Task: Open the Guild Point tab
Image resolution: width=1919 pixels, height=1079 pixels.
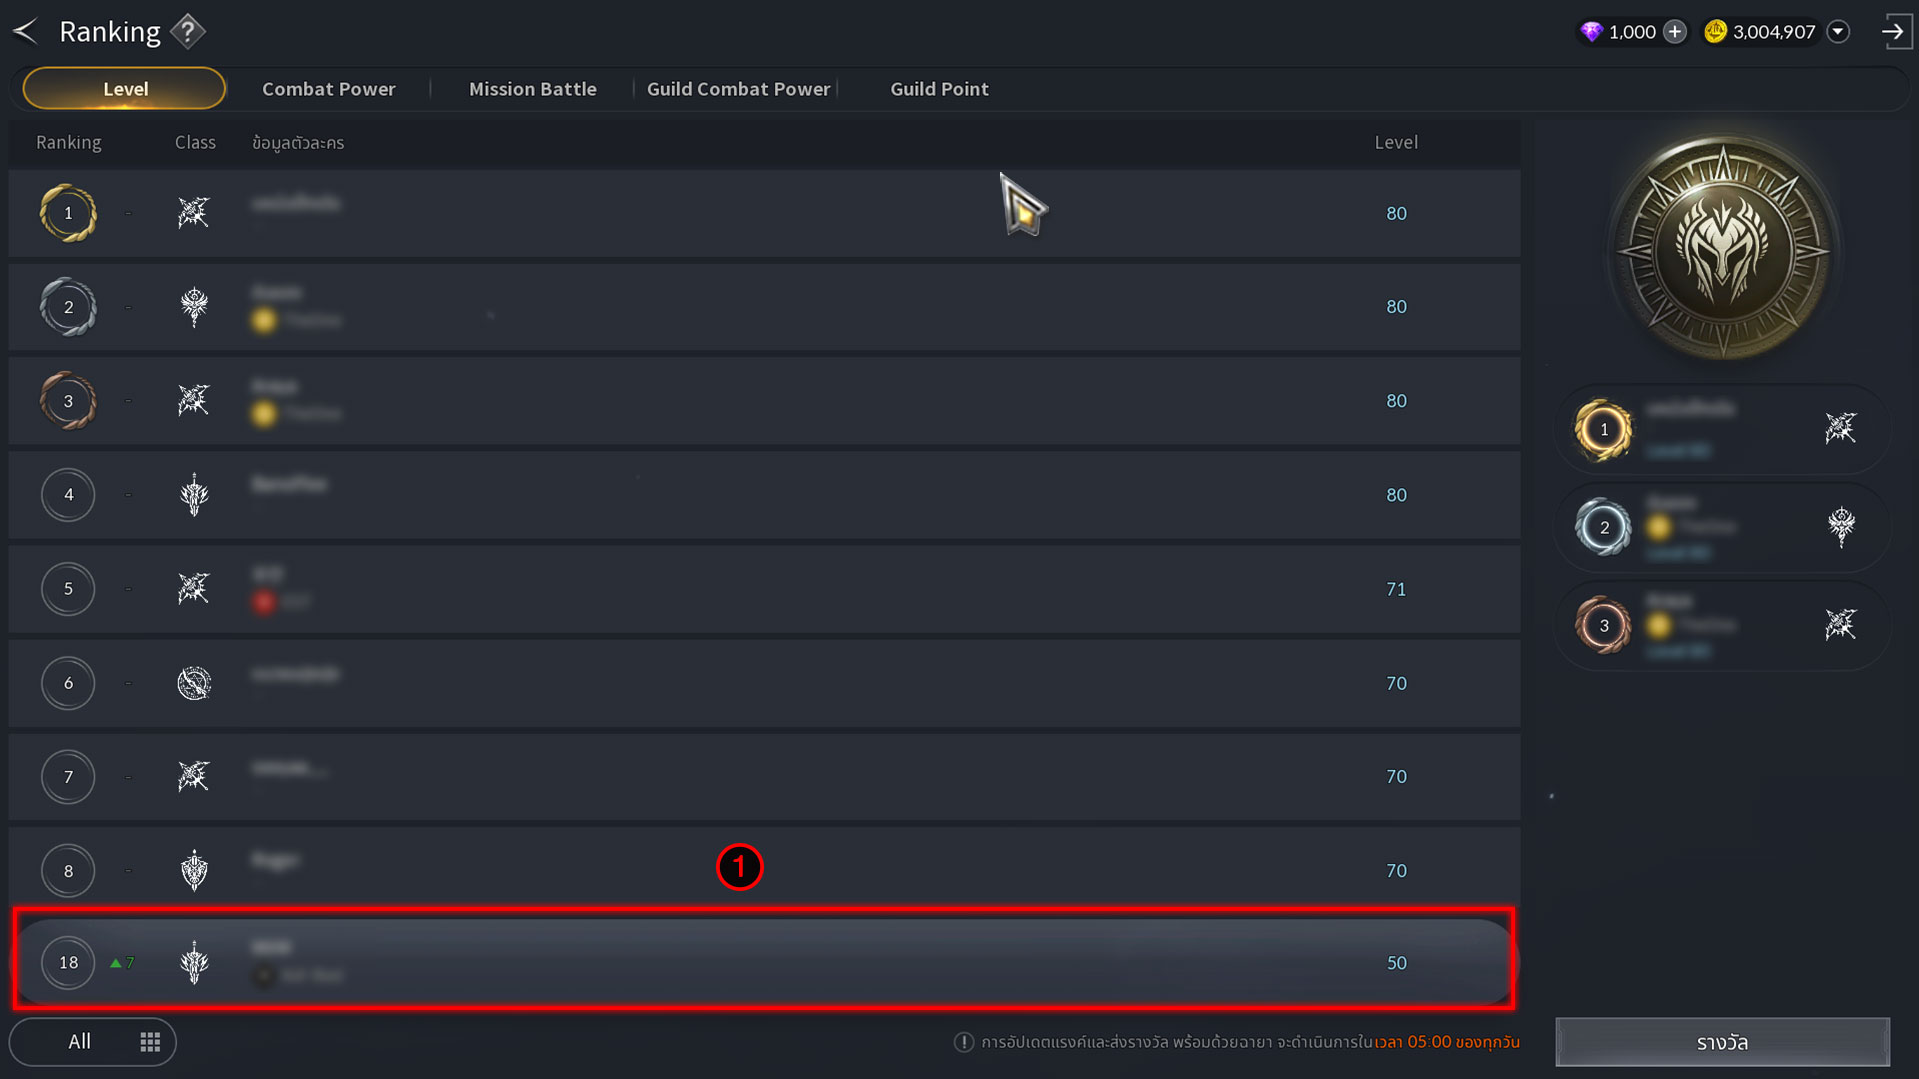Action: 939,89
